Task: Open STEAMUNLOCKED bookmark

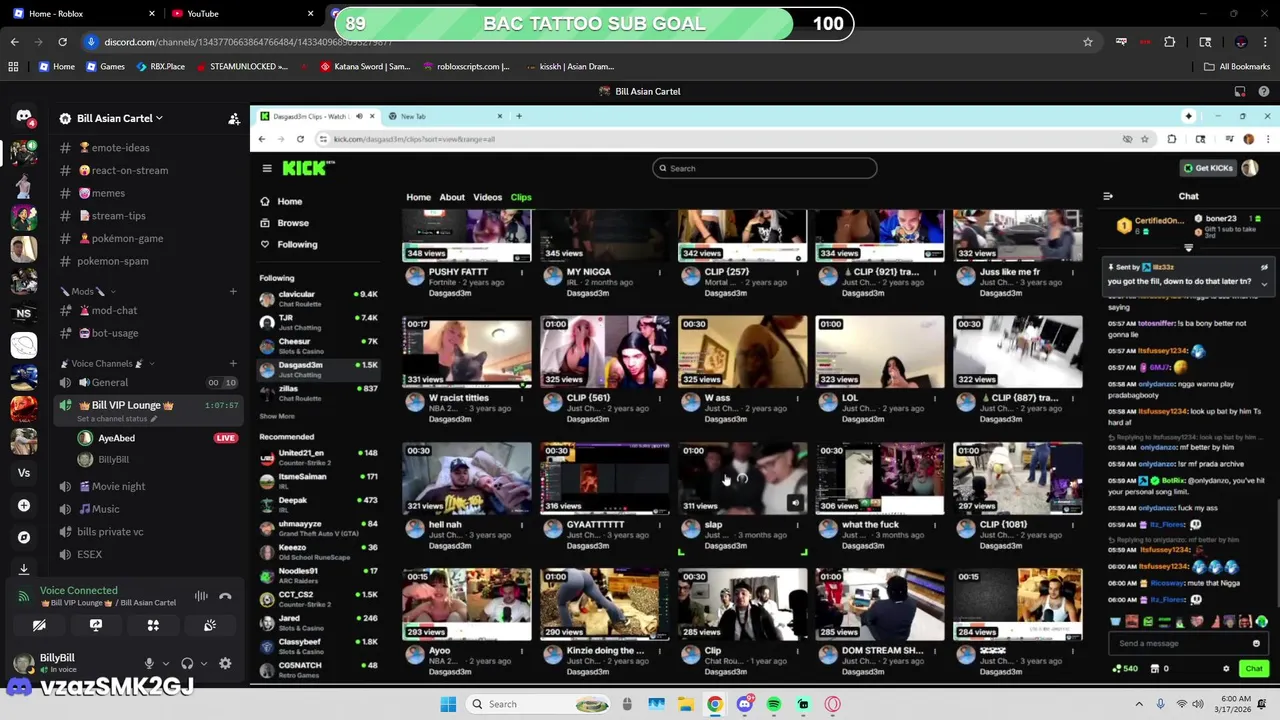Action: [x=241, y=66]
